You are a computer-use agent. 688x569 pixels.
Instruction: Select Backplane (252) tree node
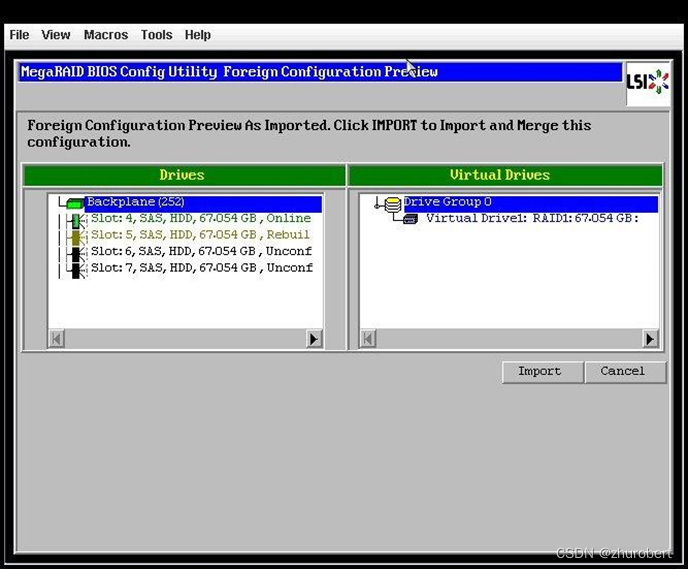point(203,202)
